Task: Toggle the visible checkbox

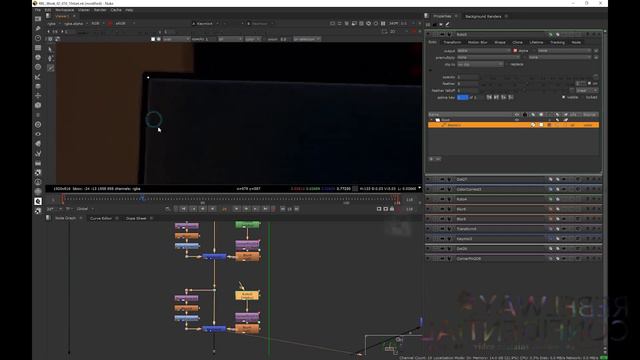Action: (564, 97)
